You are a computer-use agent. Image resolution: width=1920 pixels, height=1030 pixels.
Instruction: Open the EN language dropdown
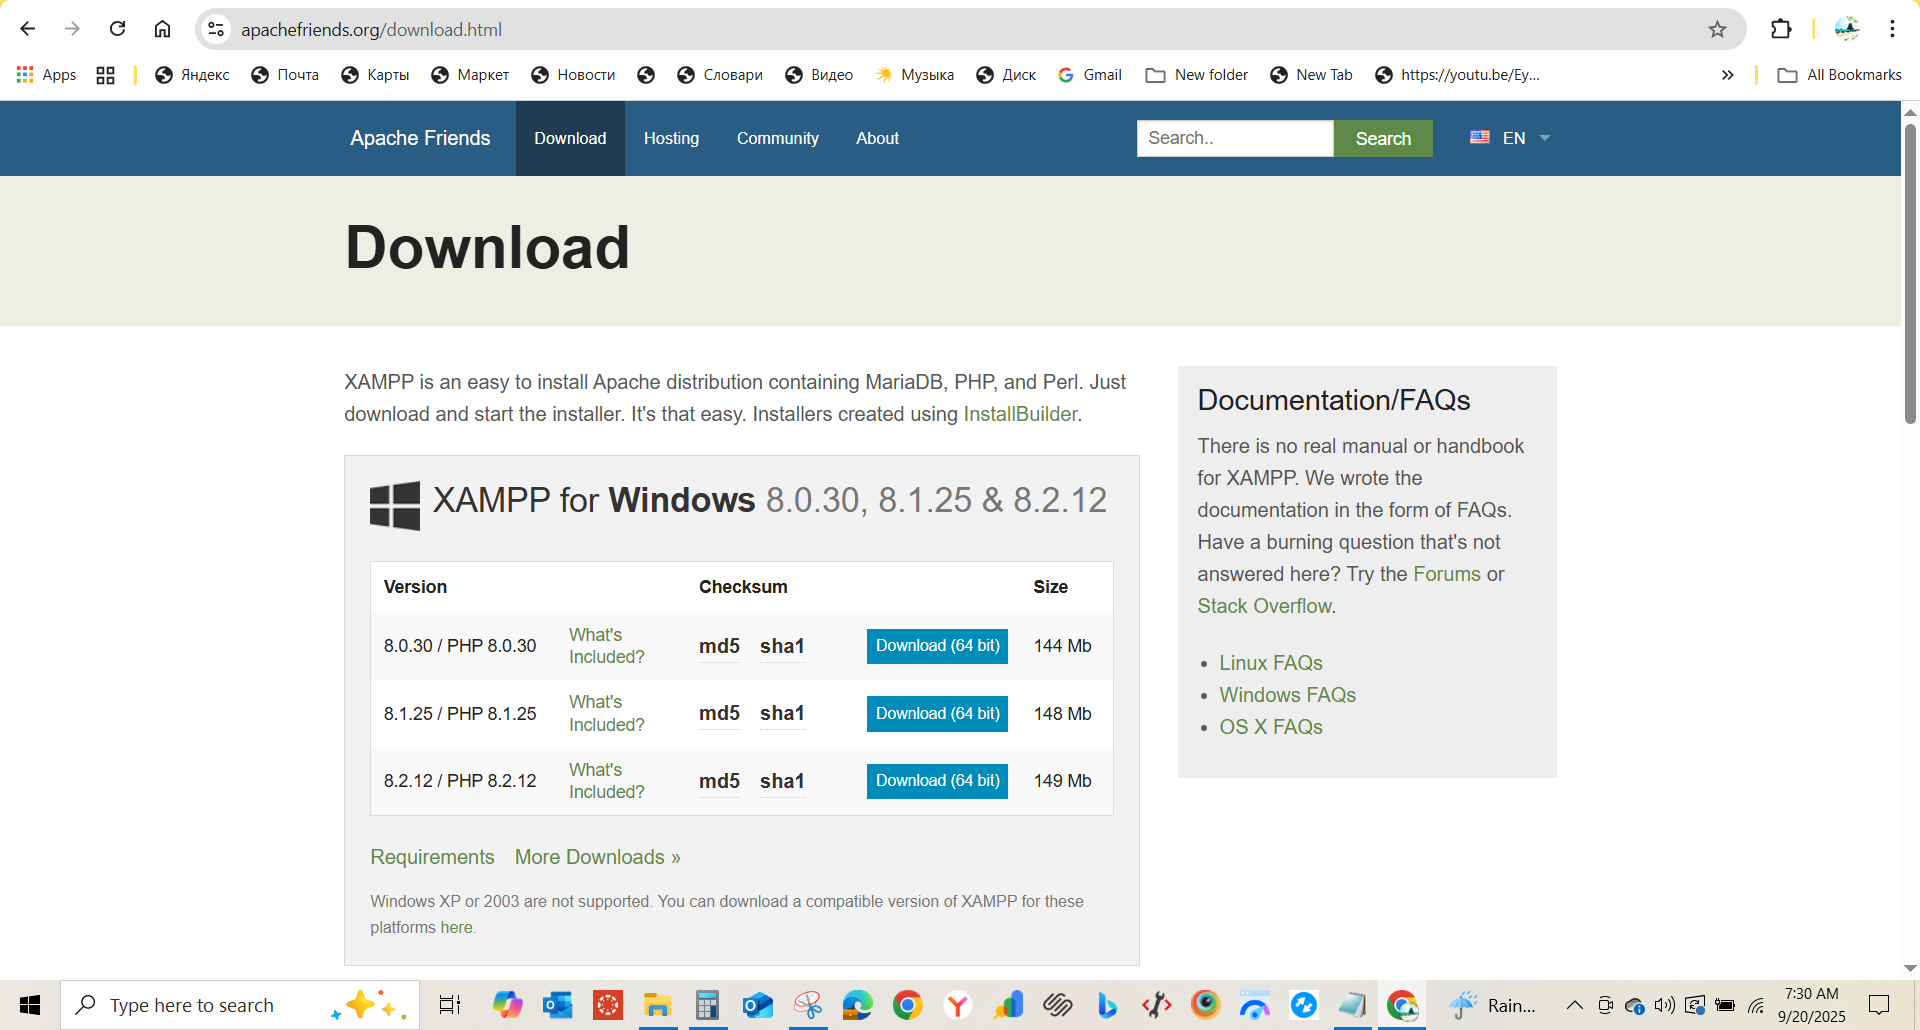1513,138
